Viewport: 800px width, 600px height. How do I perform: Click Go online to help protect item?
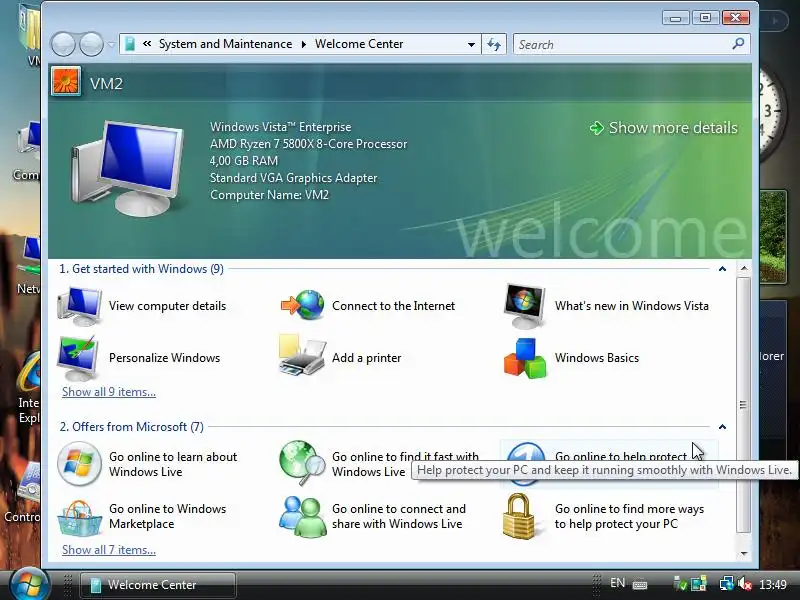pyautogui.click(x=609, y=463)
